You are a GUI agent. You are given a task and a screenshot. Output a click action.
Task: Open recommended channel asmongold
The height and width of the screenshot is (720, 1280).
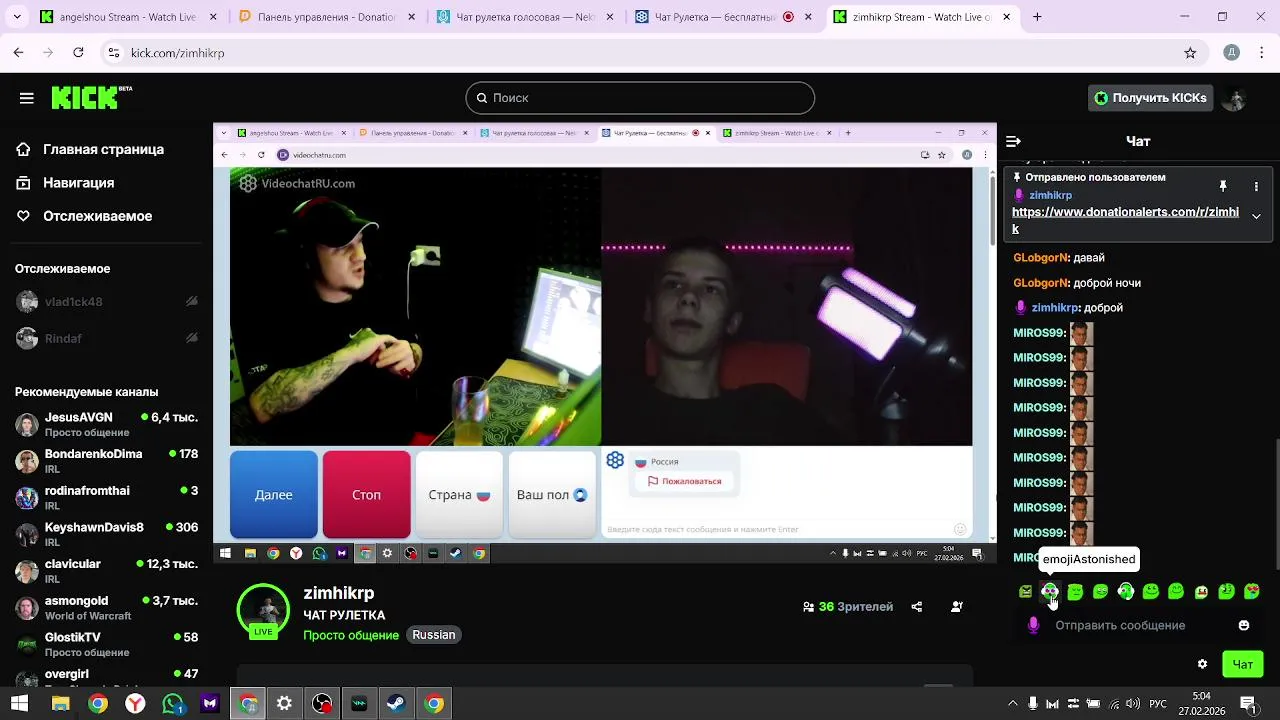pyautogui.click(x=106, y=608)
